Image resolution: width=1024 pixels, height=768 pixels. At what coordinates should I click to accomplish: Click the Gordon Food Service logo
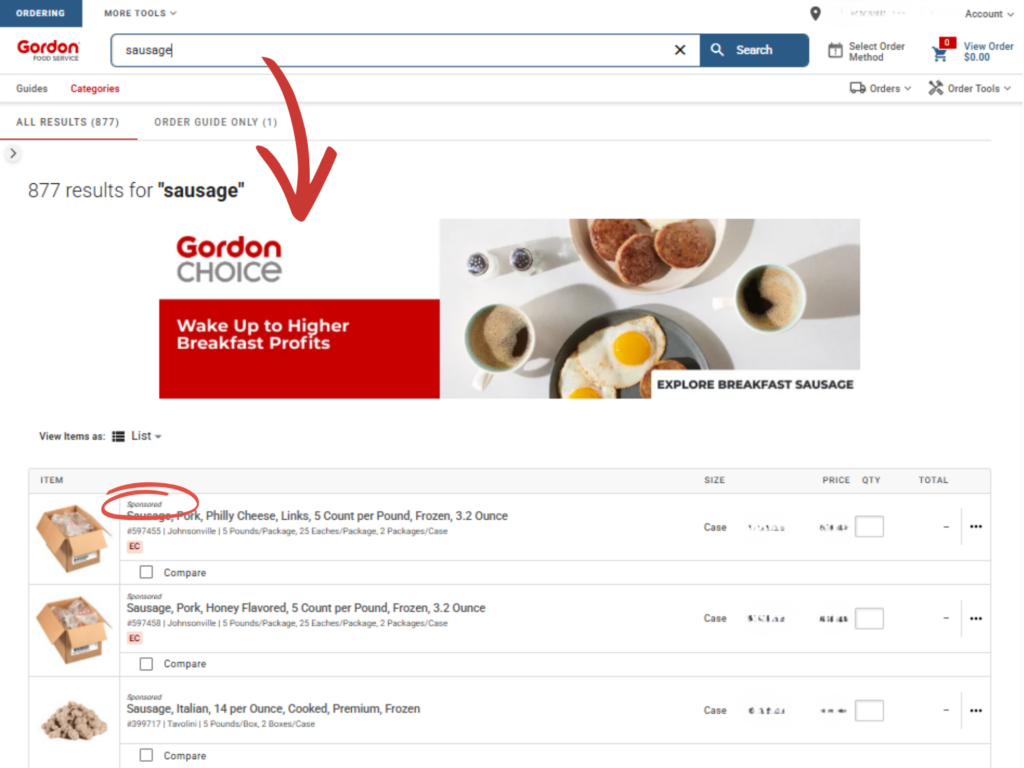click(48, 50)
